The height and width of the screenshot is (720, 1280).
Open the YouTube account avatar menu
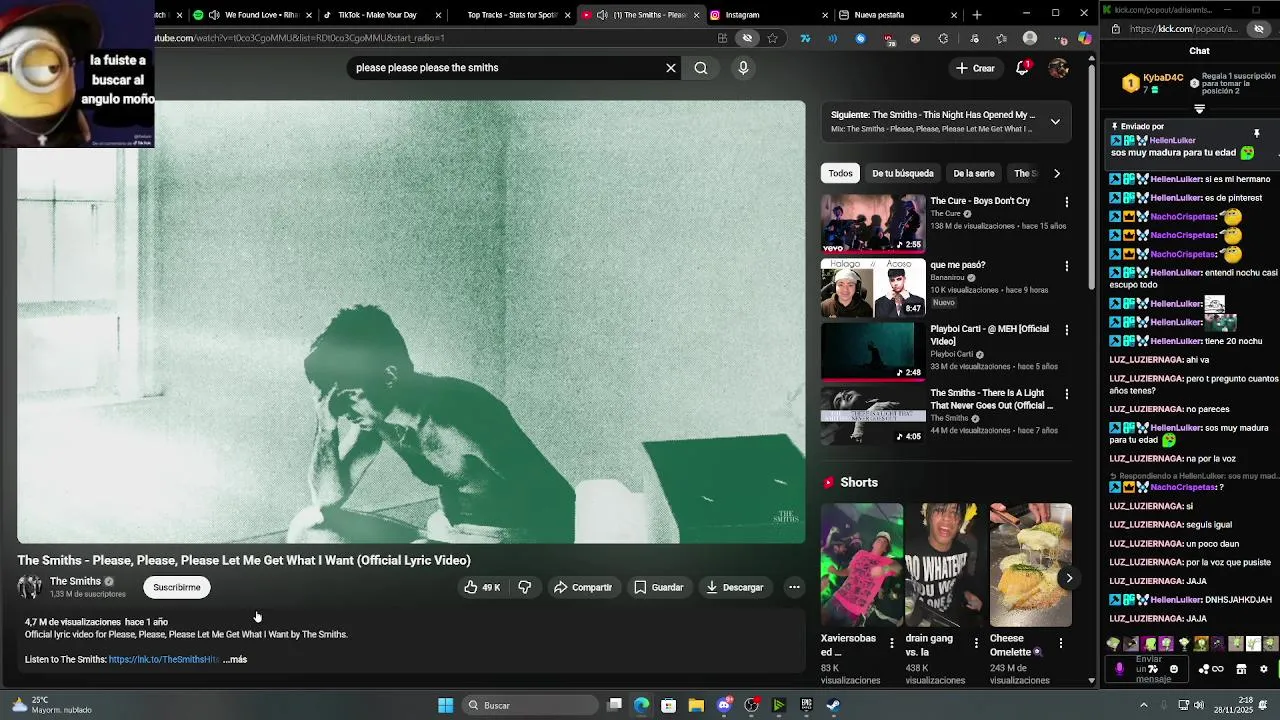(x=1058, y=68)
